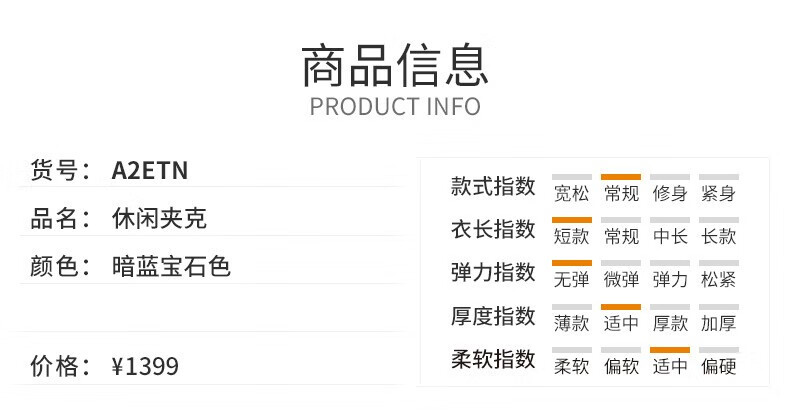
Task: Choose 修身 style option
Action: click(670, 193)
